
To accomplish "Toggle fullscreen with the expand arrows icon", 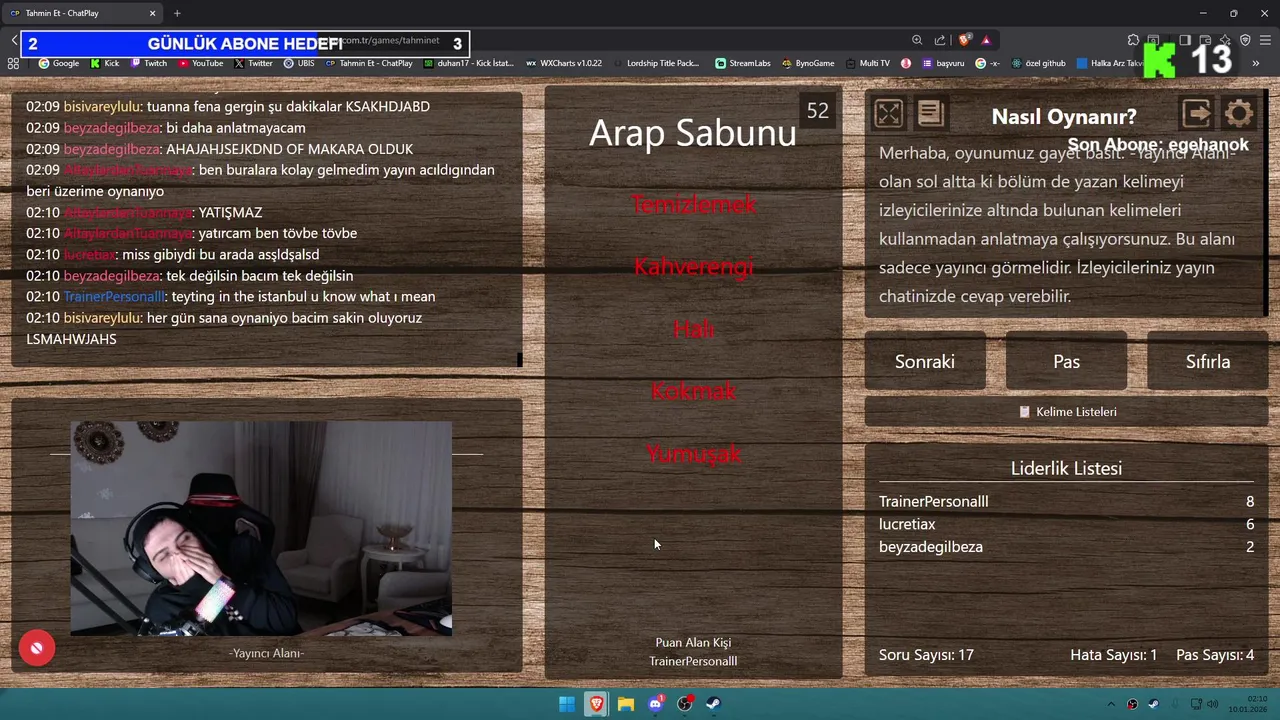I will click(x=888, y=114).
